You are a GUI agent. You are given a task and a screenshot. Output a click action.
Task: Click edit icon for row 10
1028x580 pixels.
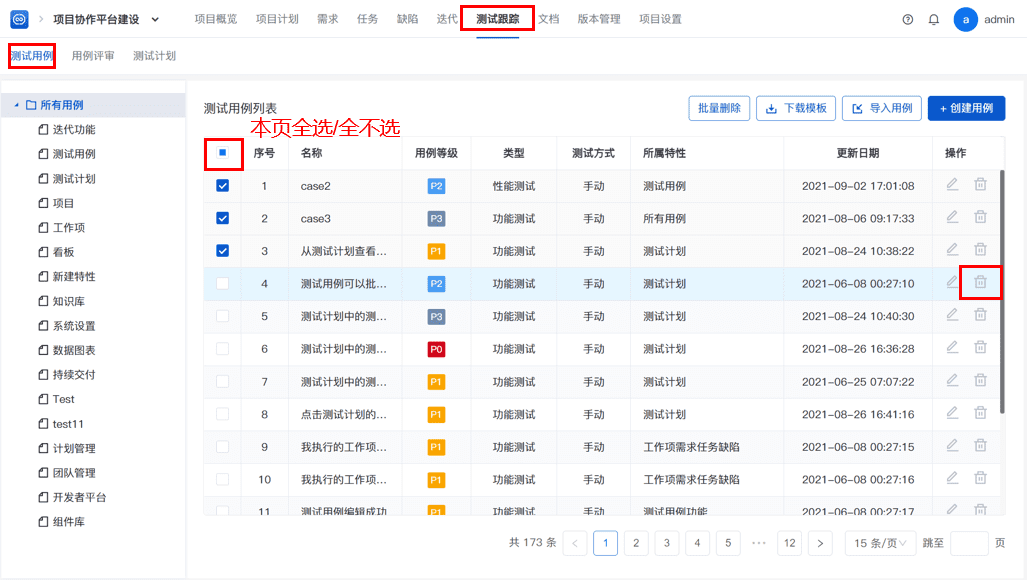click(x=952, y=478)
